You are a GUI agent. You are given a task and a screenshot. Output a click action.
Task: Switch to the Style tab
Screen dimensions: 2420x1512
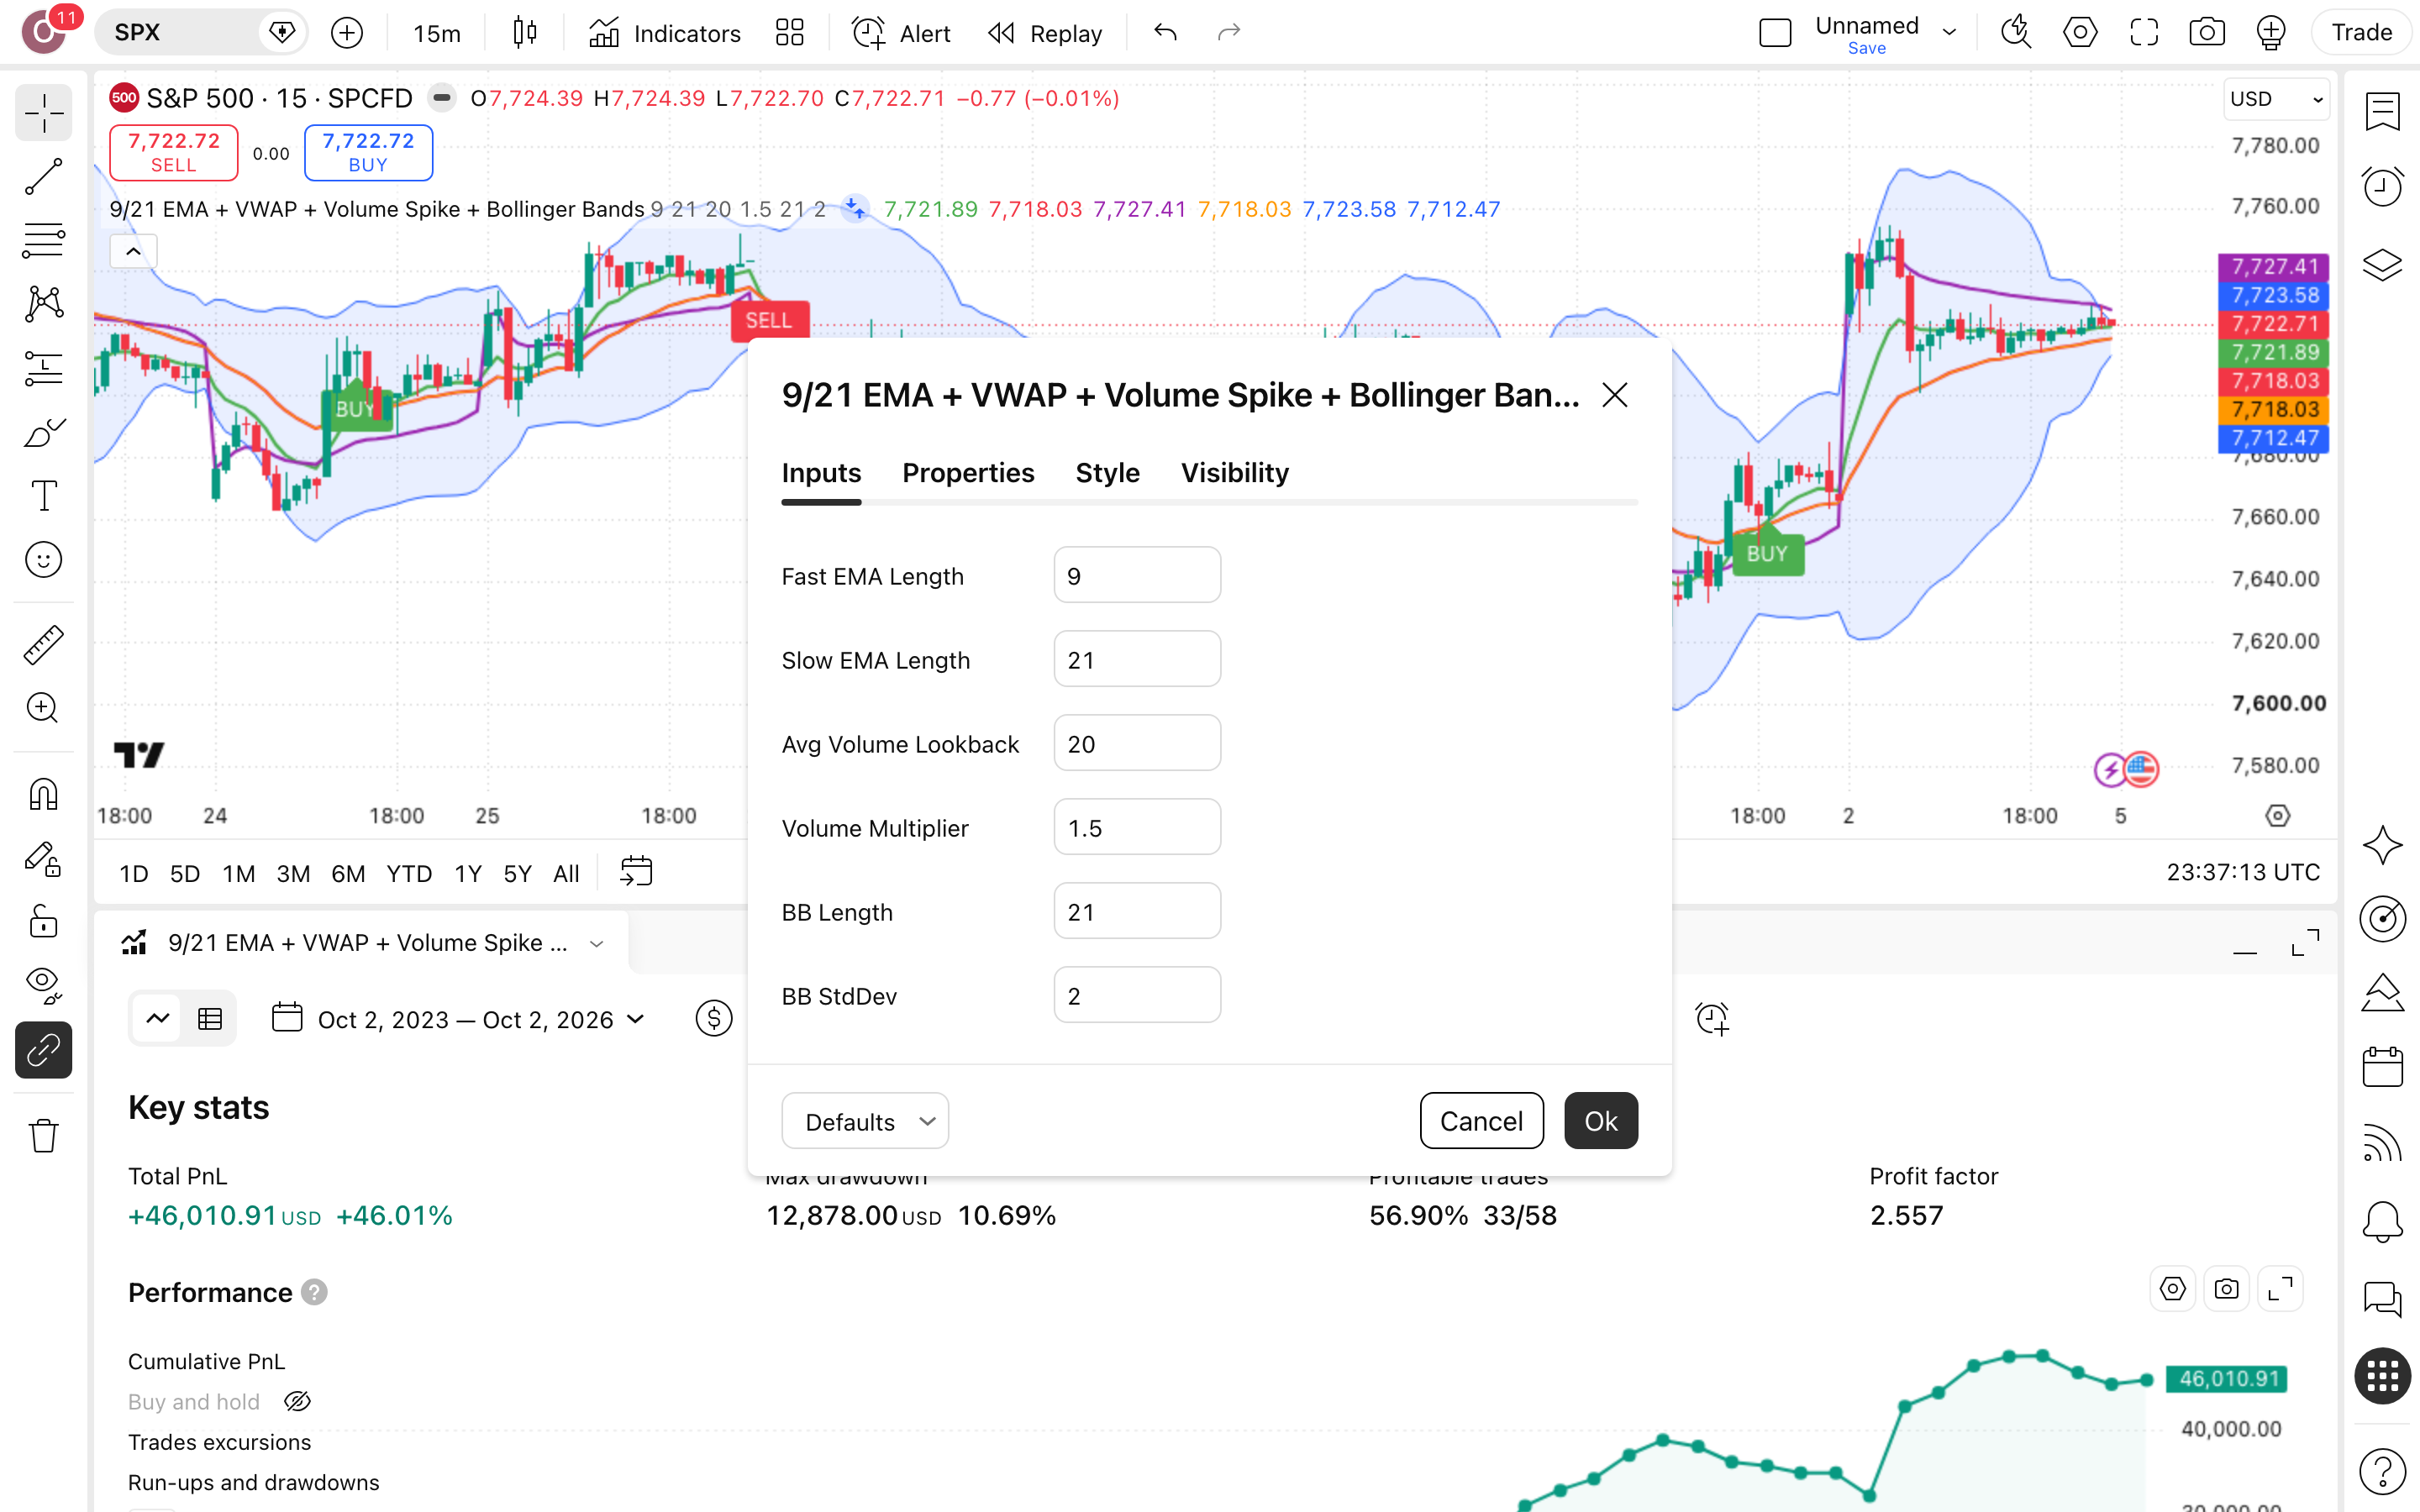pos(1107,473)
